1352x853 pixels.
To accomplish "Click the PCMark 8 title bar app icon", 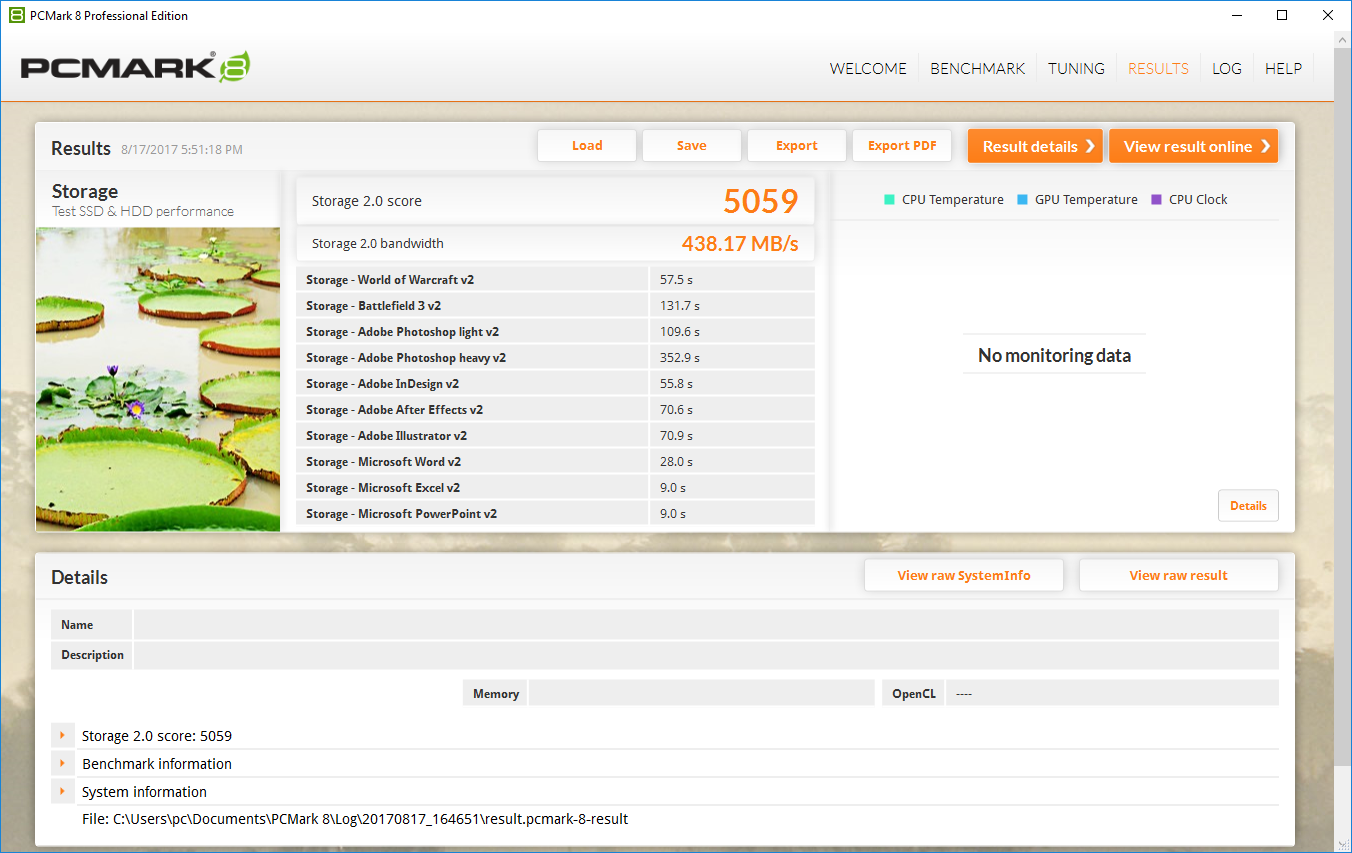I will click(16, 15).
